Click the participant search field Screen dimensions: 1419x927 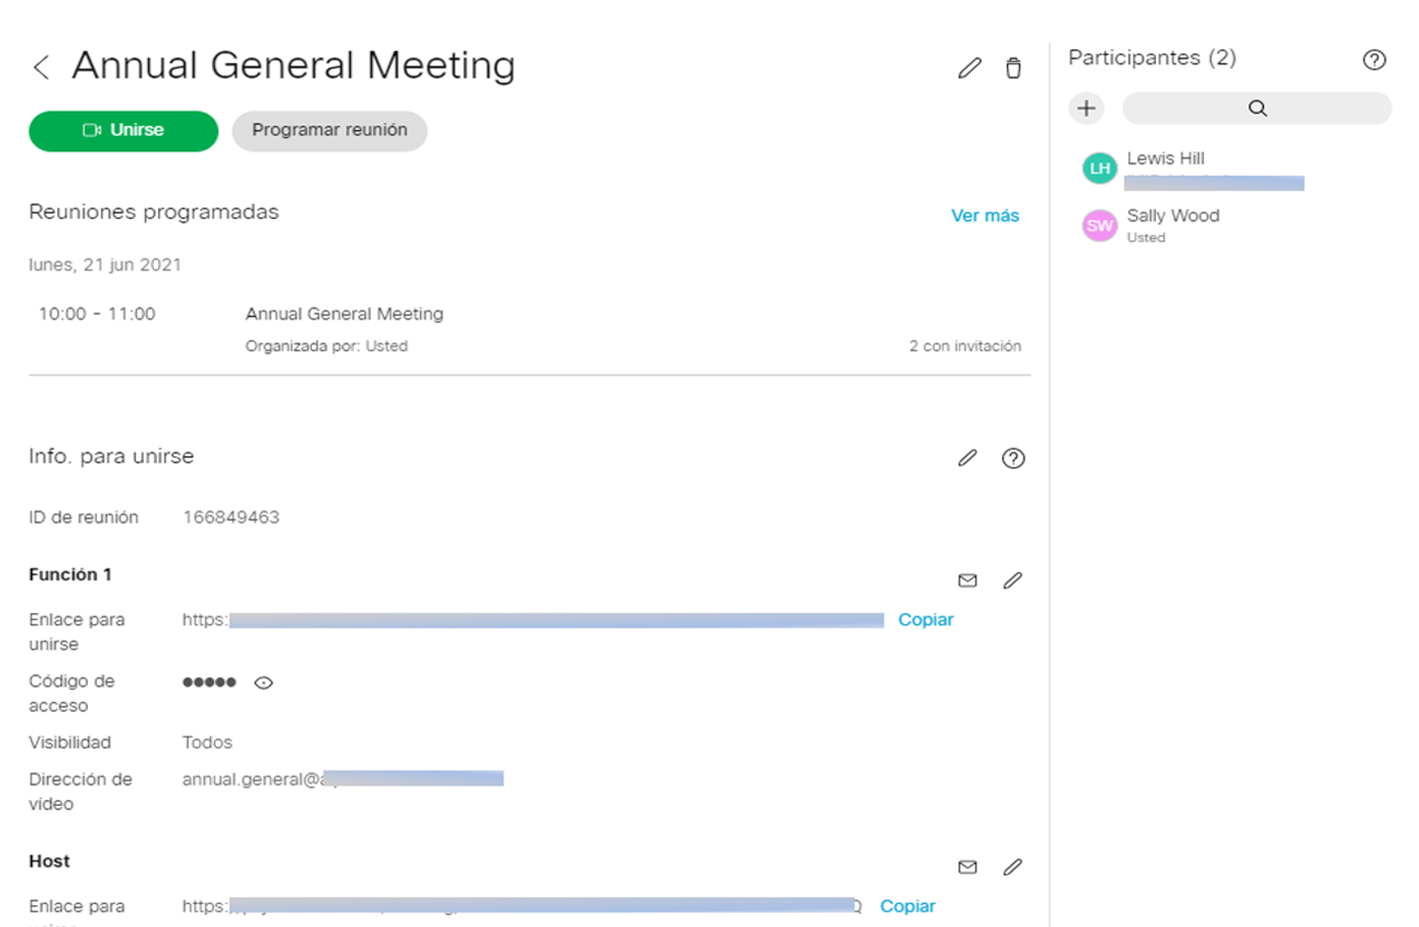[1256, 108]
